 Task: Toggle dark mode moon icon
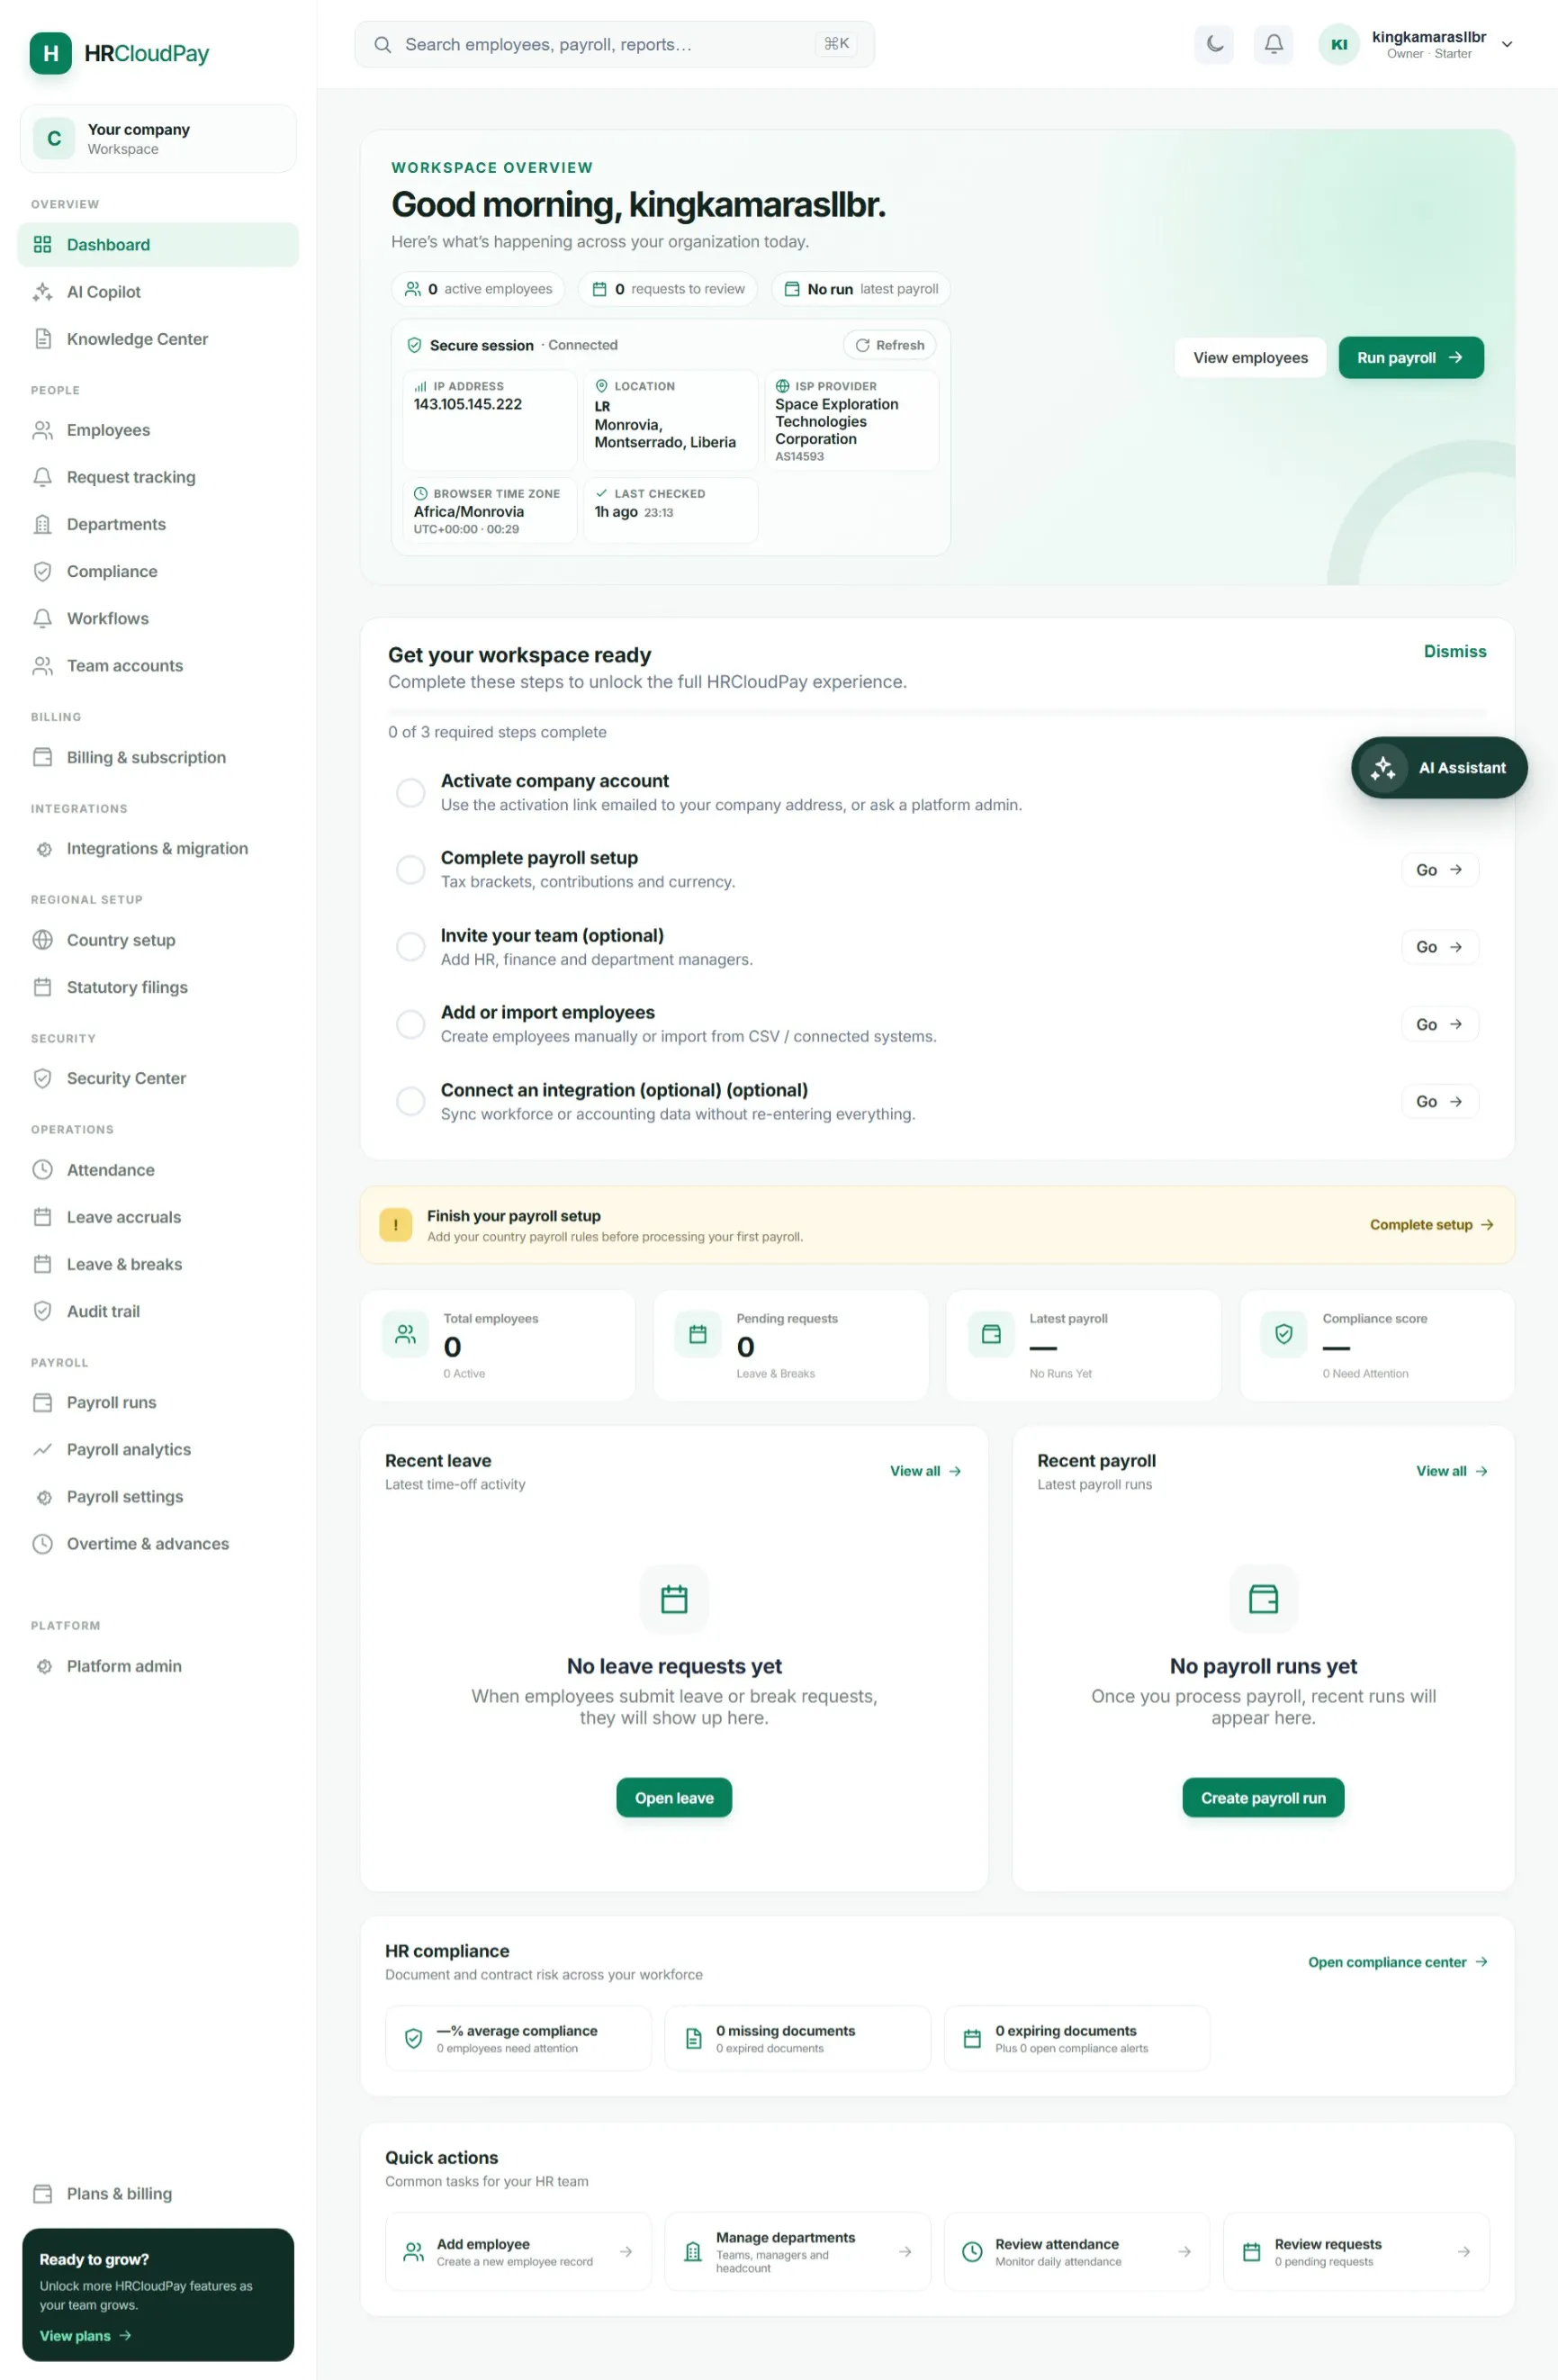click(1214, 44)
